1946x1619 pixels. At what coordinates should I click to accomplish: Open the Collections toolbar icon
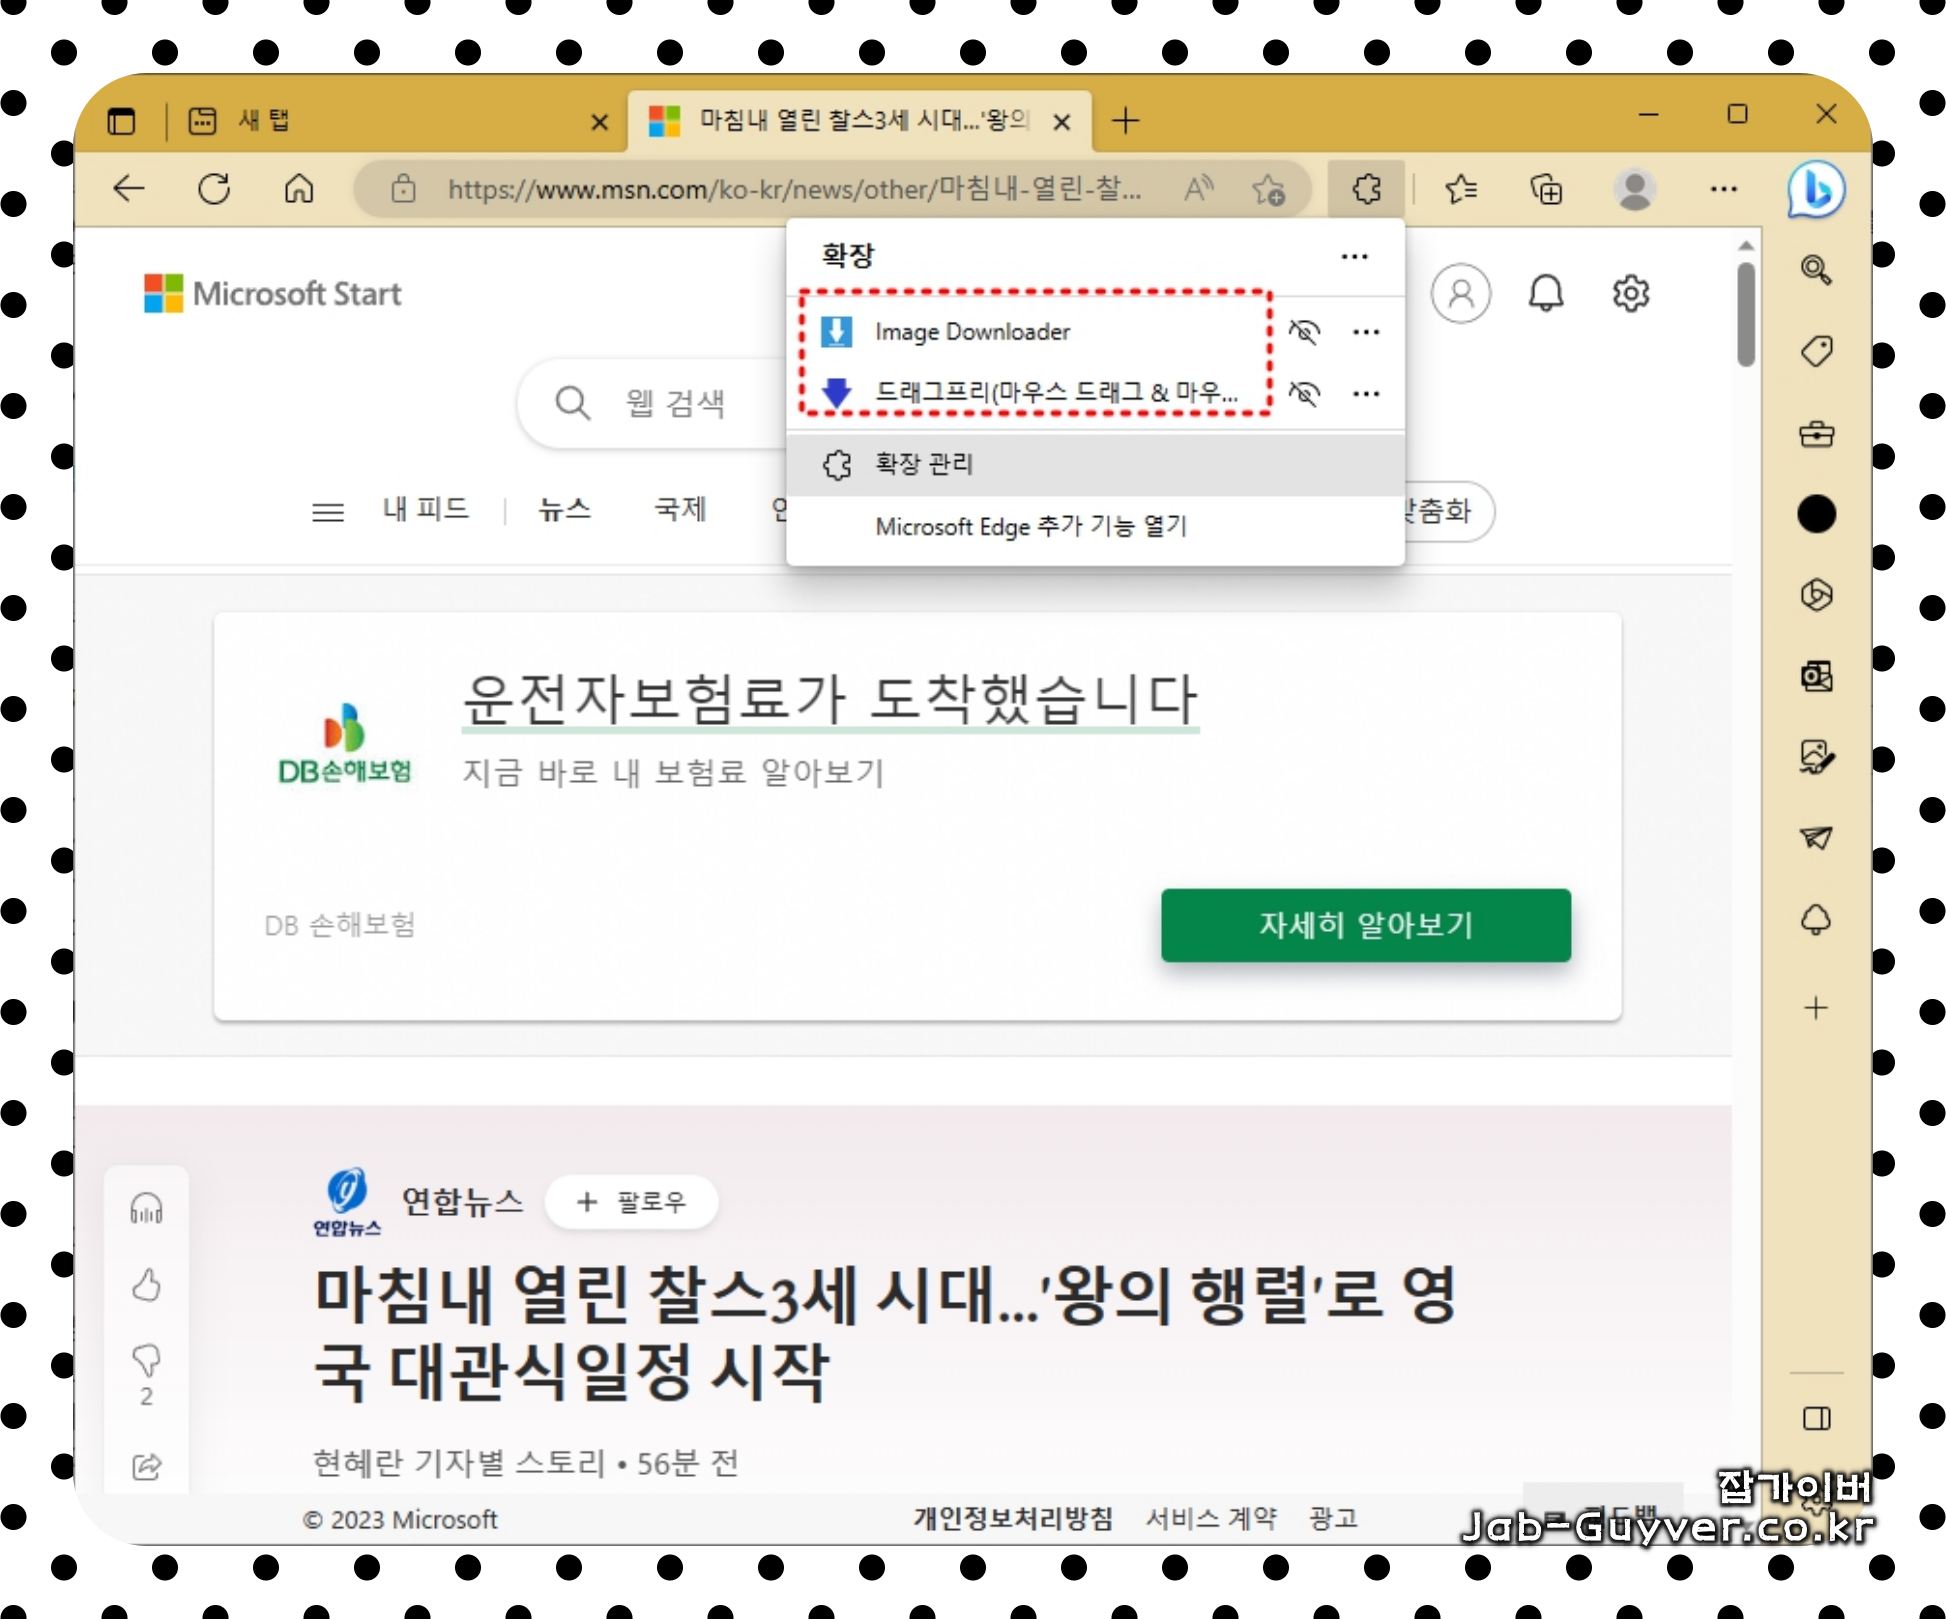coord(1546,189)
